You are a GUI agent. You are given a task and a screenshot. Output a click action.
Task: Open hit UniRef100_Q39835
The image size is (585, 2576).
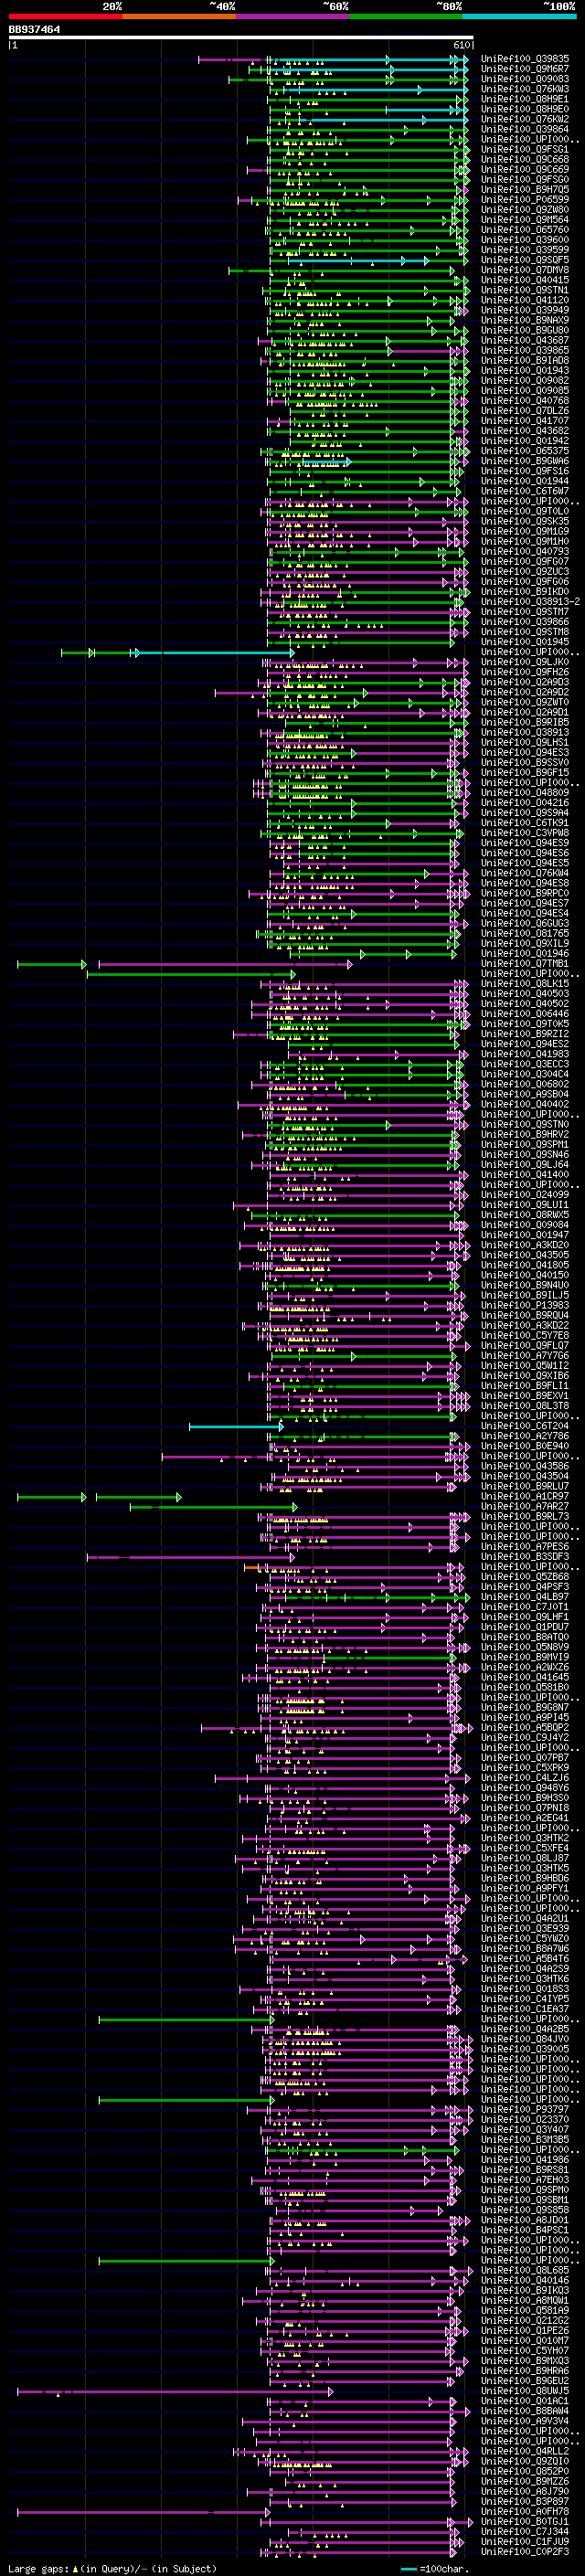click(525, 59)
